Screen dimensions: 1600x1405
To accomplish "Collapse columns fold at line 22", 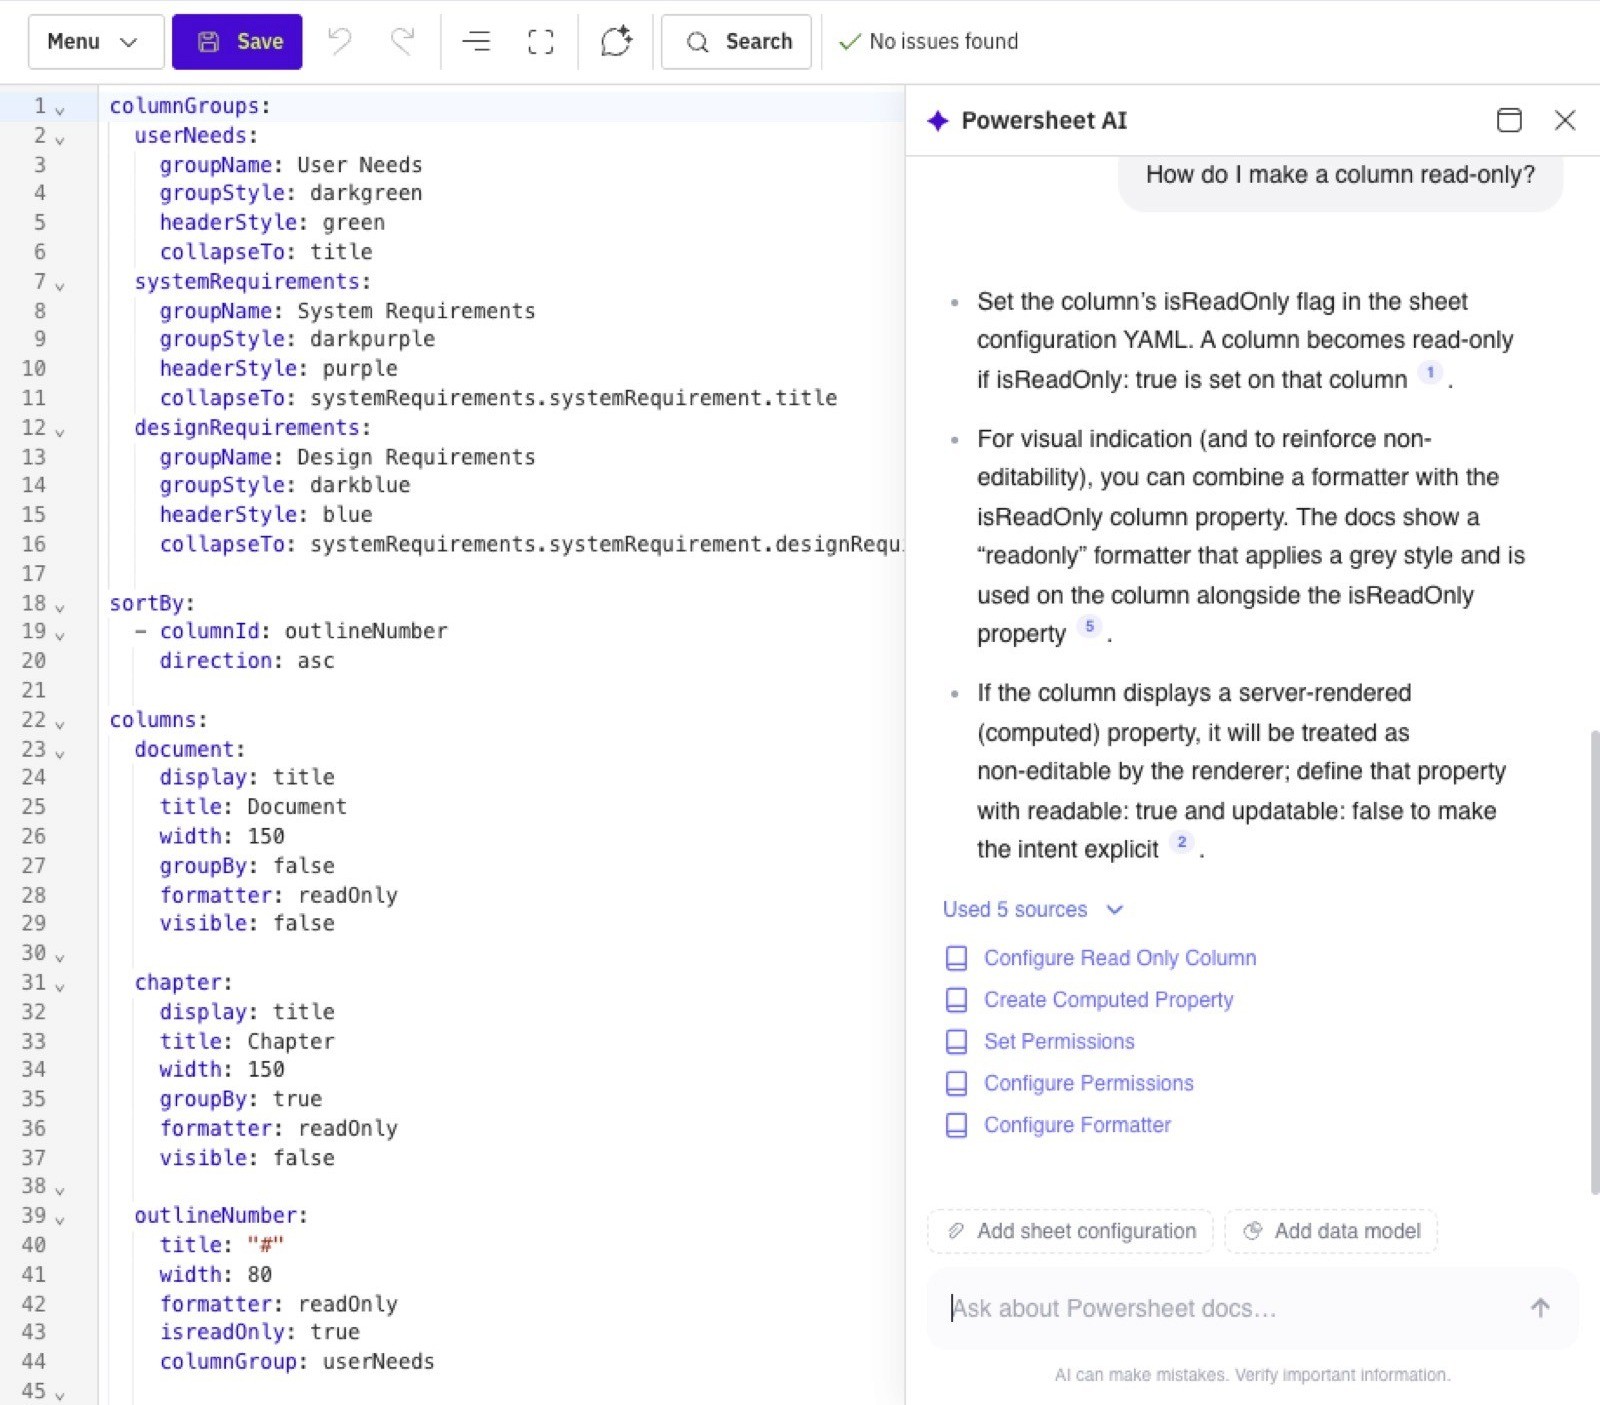I will tap(60, 724).
